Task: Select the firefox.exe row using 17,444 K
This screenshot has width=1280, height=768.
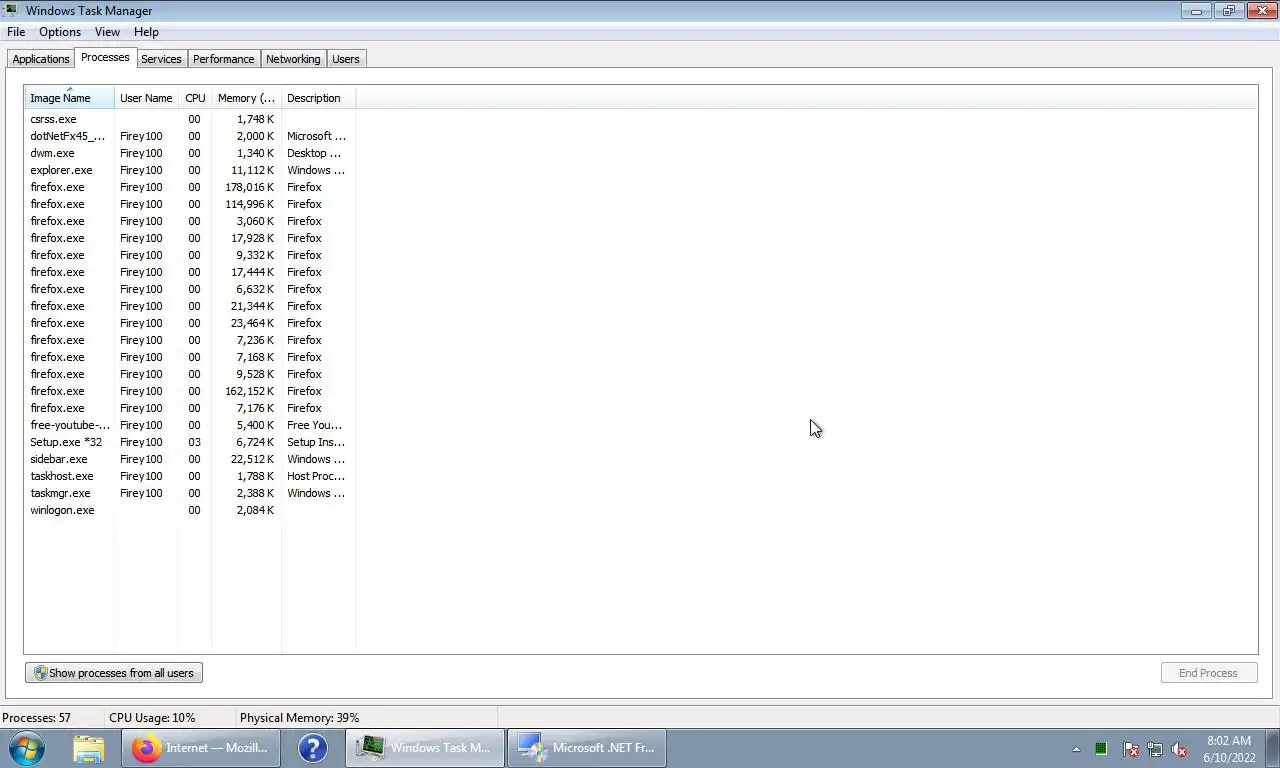Action: tap(190, 272)
